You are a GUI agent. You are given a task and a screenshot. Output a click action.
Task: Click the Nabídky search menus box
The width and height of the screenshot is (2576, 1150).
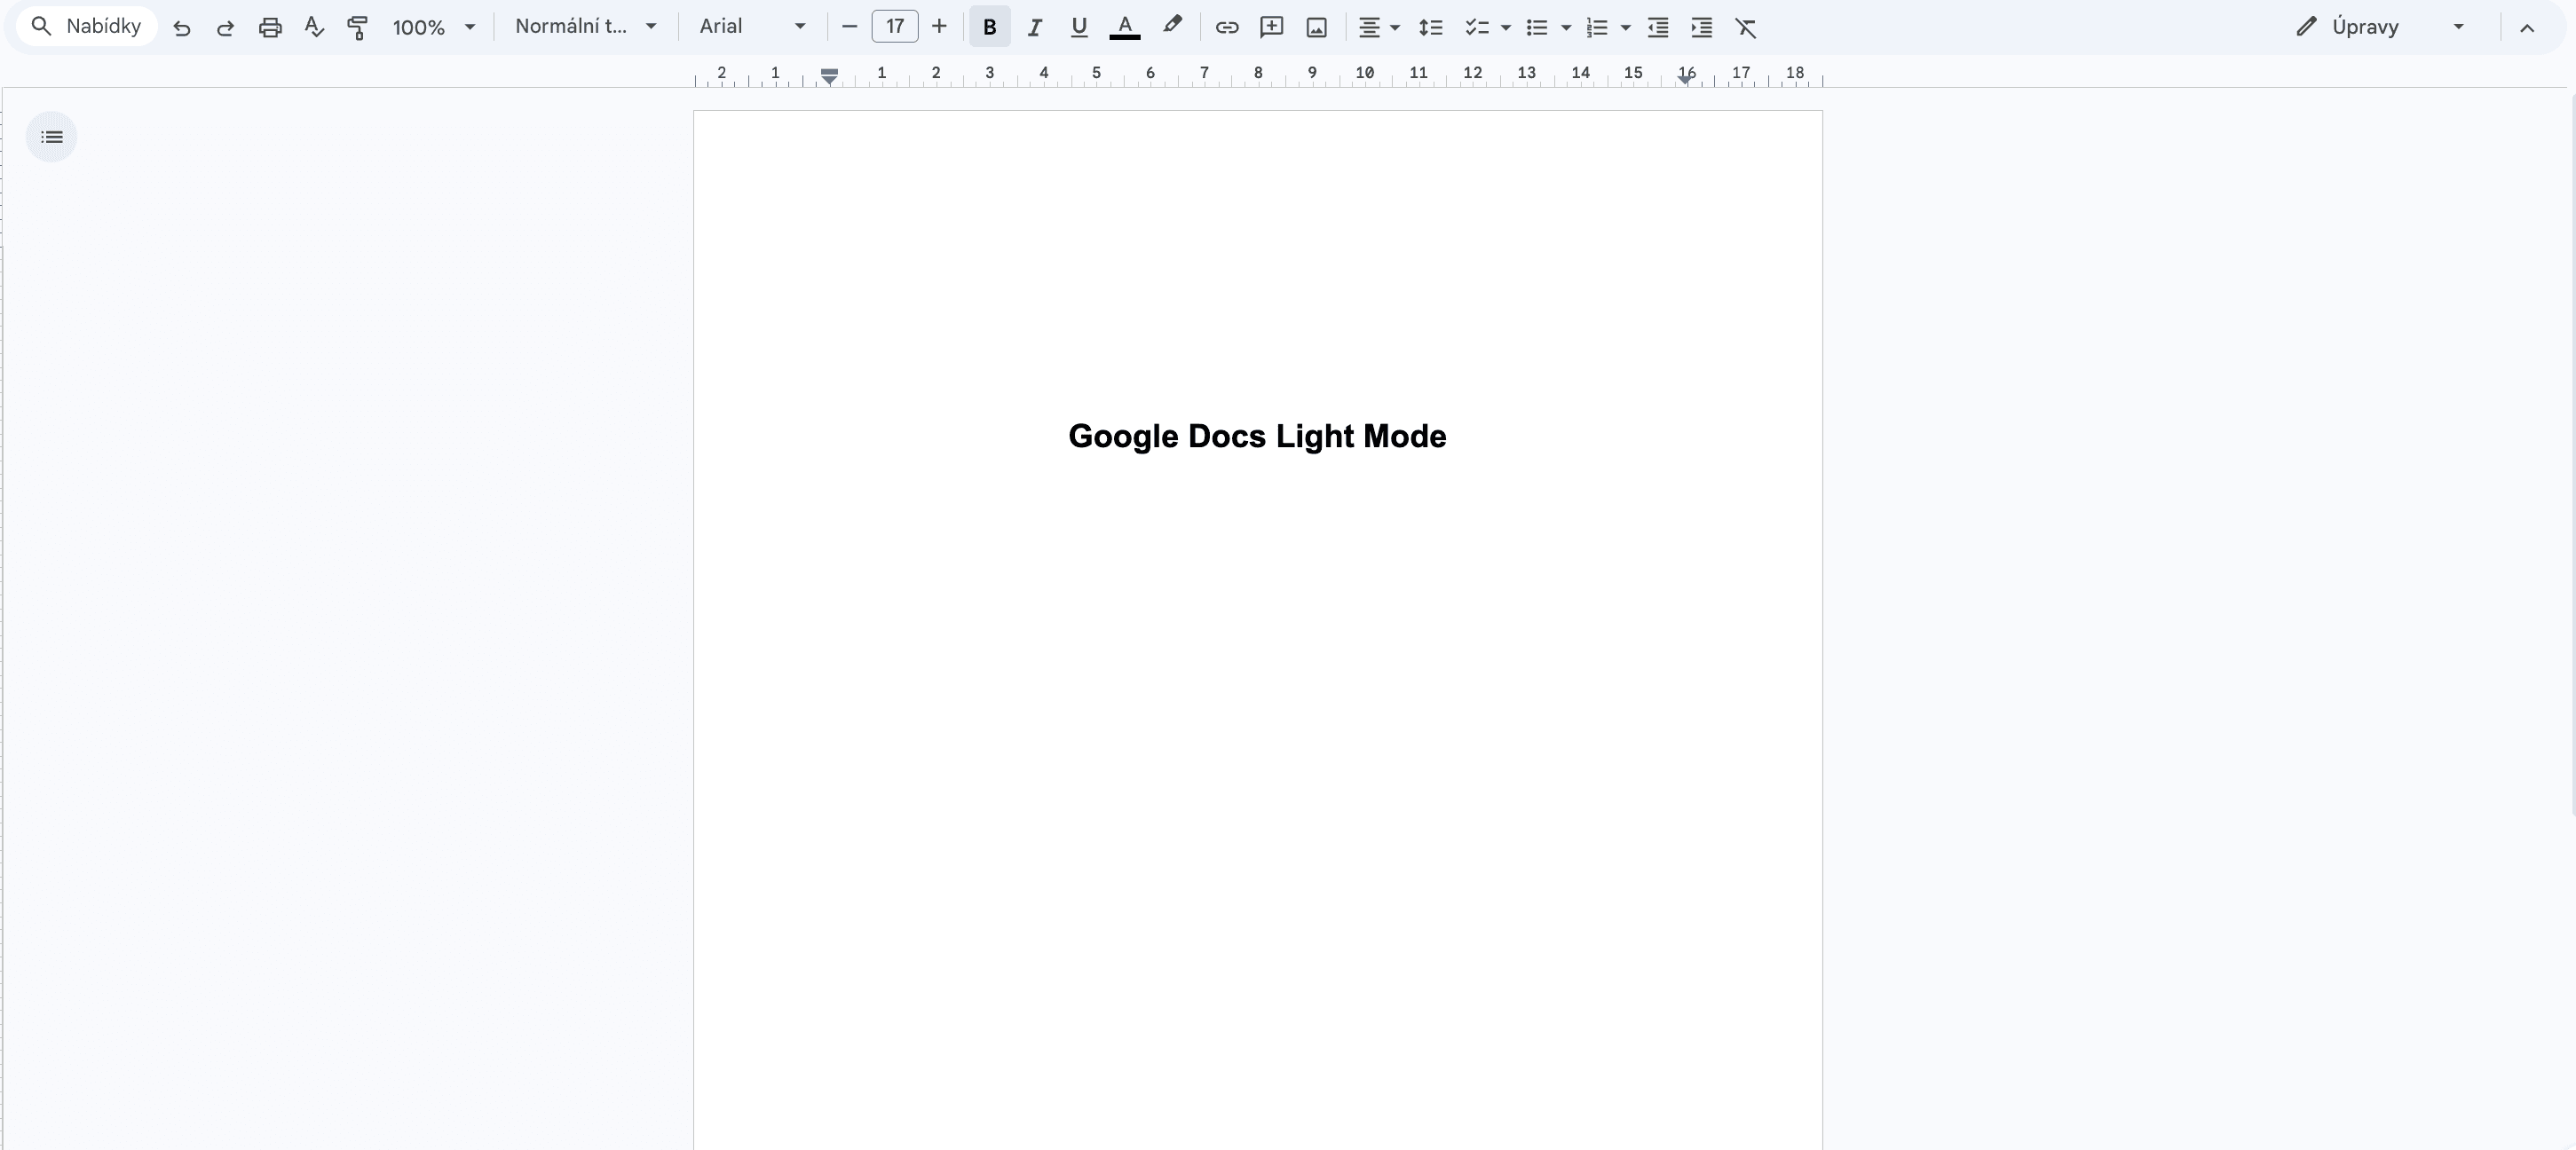[87, 27]
